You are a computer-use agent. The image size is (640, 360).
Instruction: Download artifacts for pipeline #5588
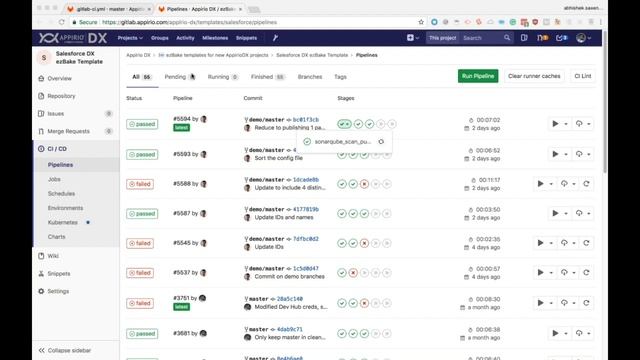point(564,184)
